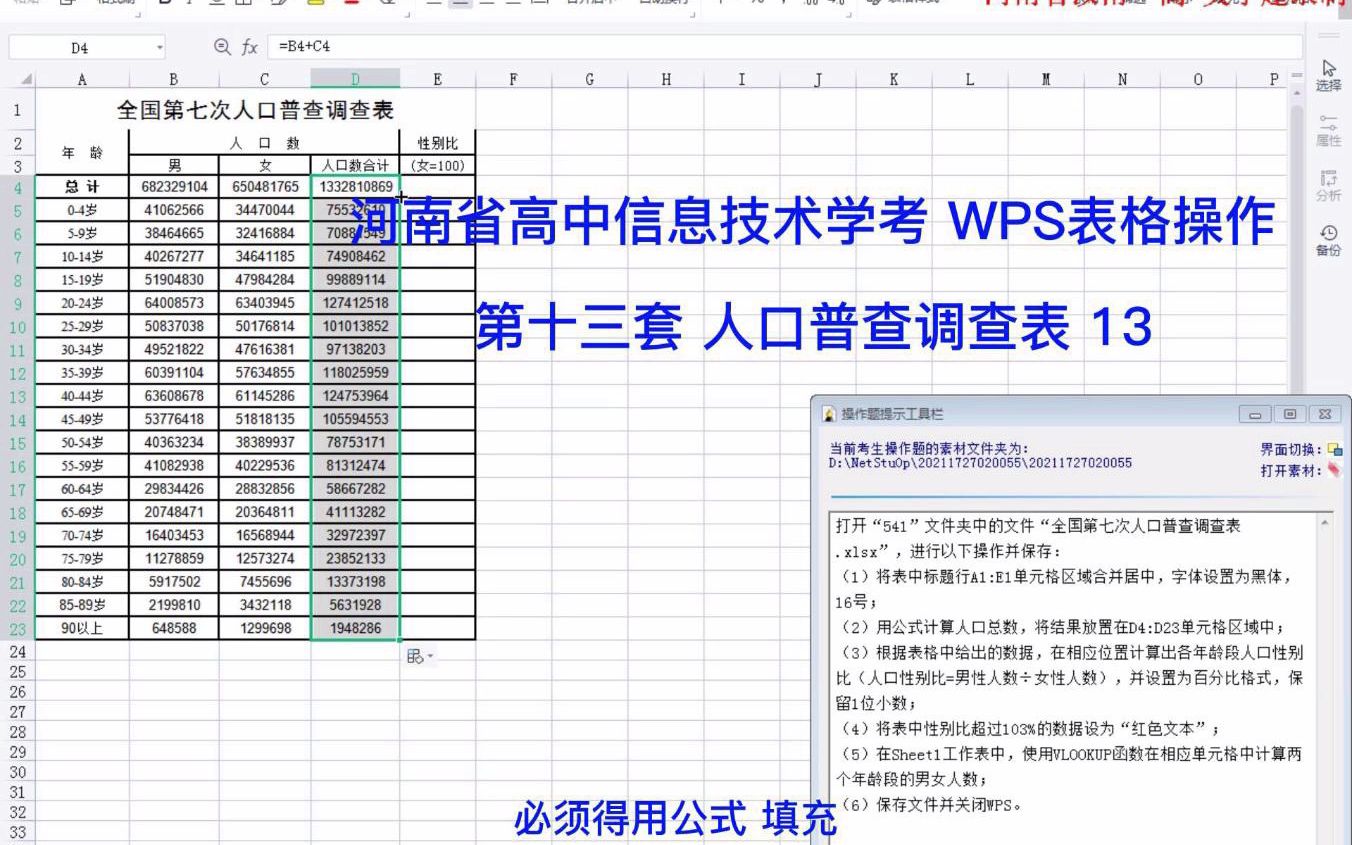Click the 界面切换 icon in hint toolbar
The height and width of the screenshot is (845, 1352).
point(1334,450)
